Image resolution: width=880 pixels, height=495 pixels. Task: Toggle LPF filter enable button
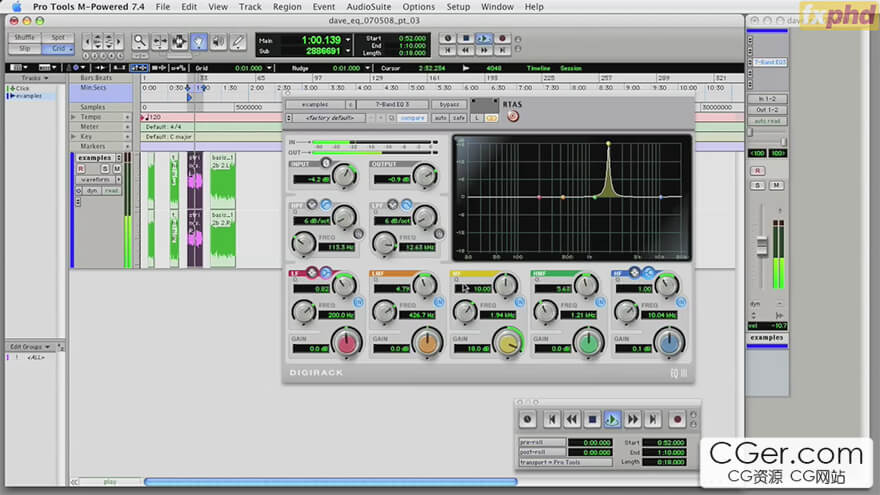(x=439, y=233)
